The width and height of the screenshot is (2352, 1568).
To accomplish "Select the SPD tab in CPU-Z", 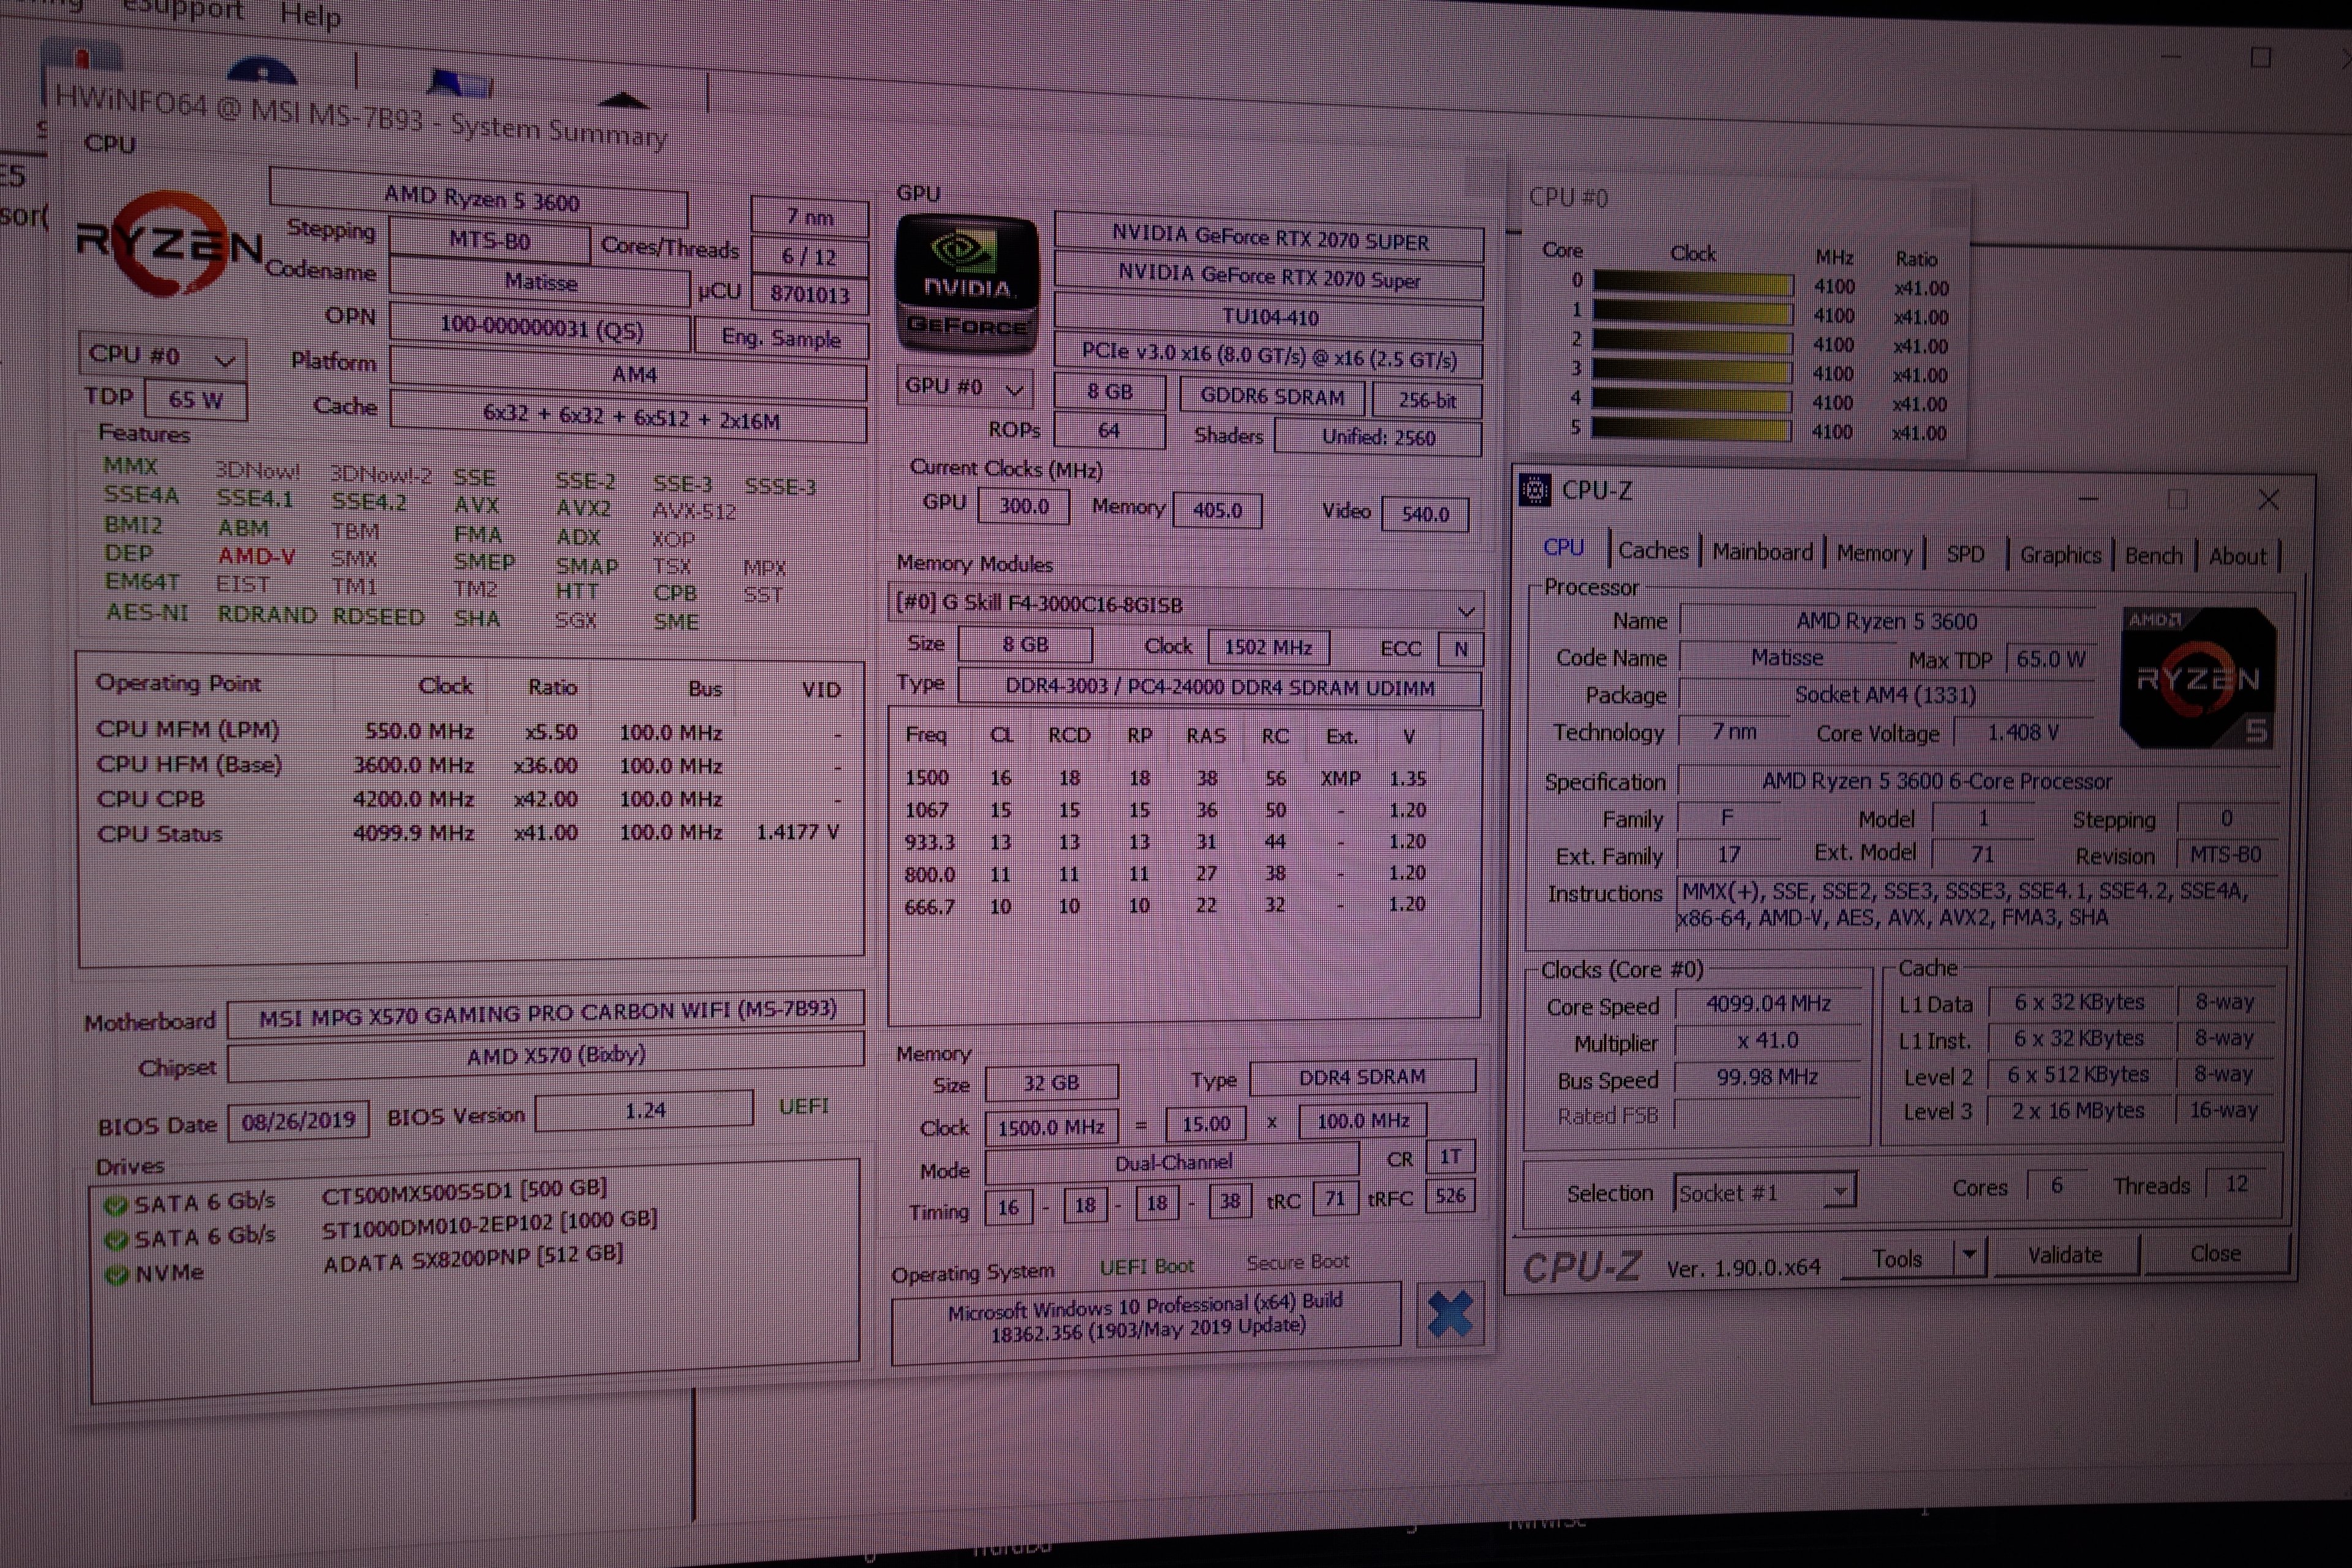I will pos(1965,555).
